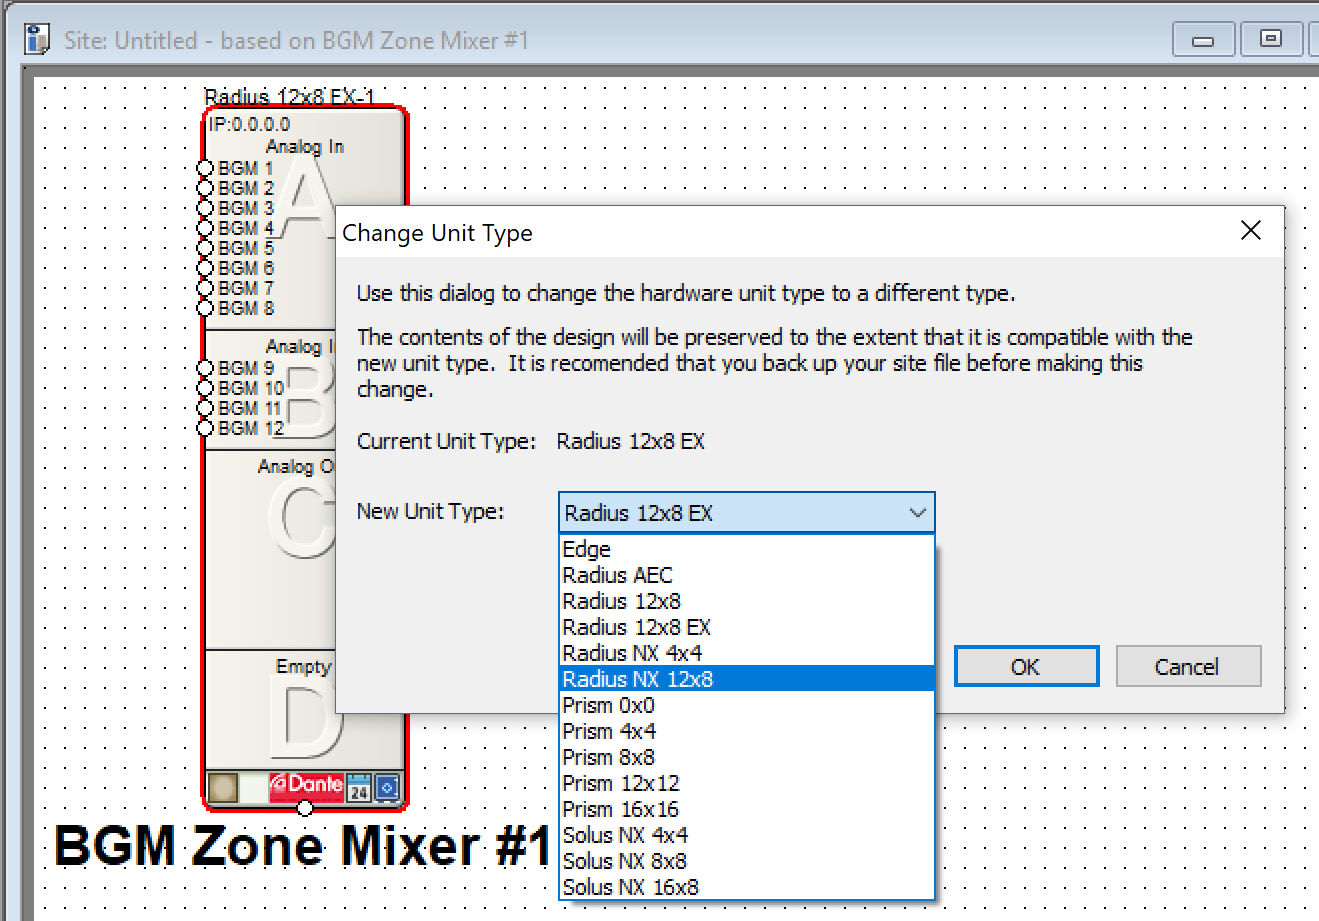The width and height of the screenshot is (1319, 921).
Task: Click the BGM 1 input node circle
Action: pyautogui.click(x=205, y=168)
